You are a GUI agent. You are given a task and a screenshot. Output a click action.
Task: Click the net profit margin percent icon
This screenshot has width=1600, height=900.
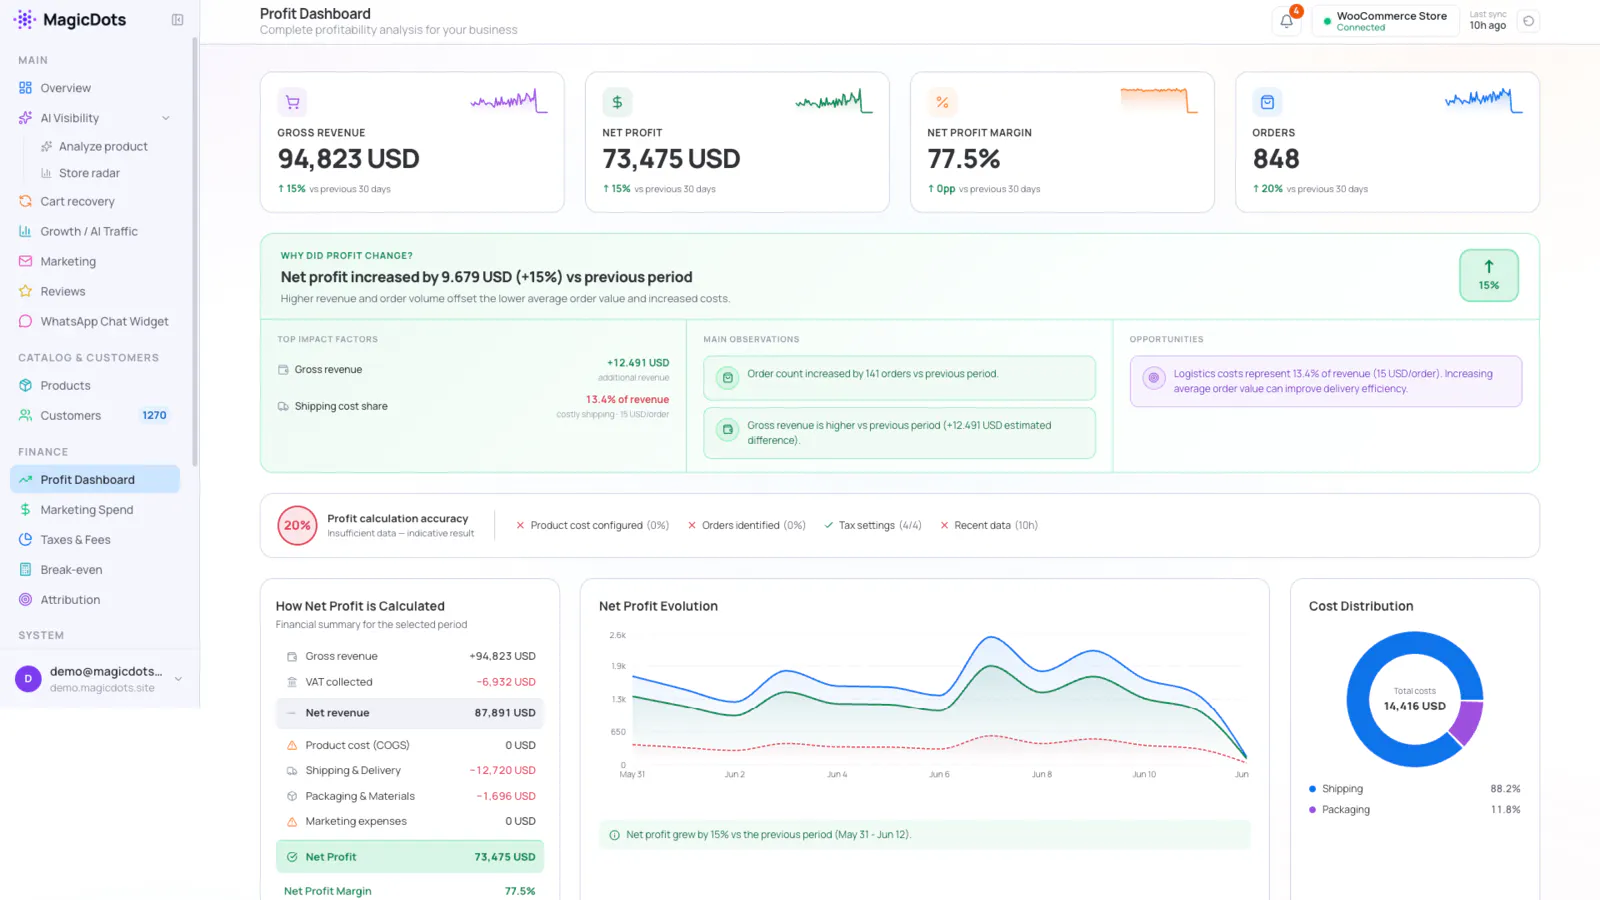coord(942,102)
